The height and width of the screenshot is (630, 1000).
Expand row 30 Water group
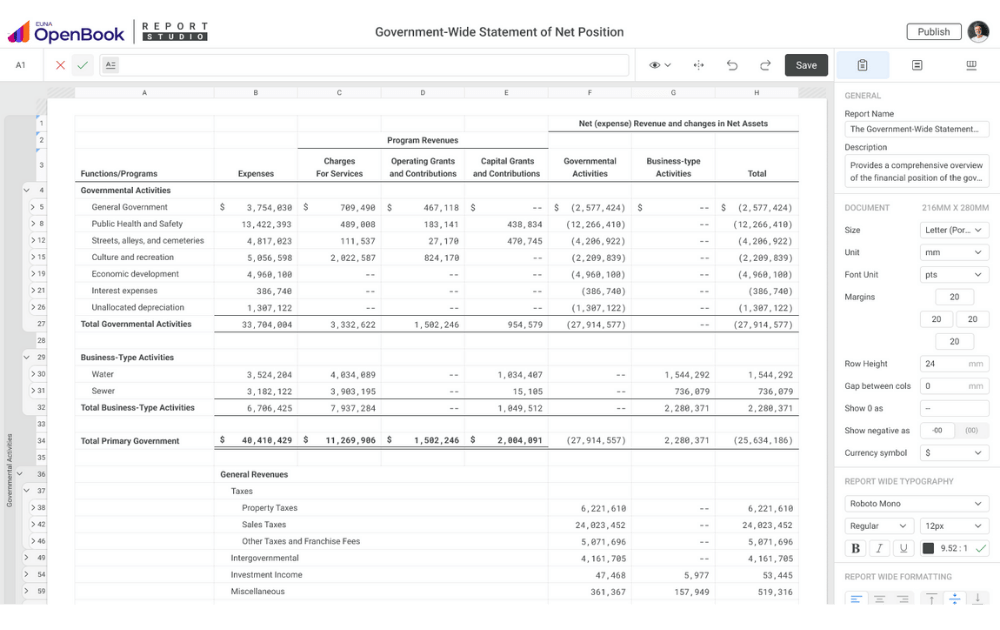point(33,374)
